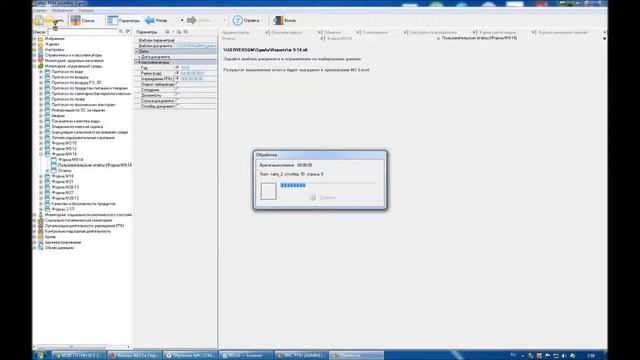Switch to the Журнал регистрации tab
Viewport: 640px width, 360px height.
498,32
